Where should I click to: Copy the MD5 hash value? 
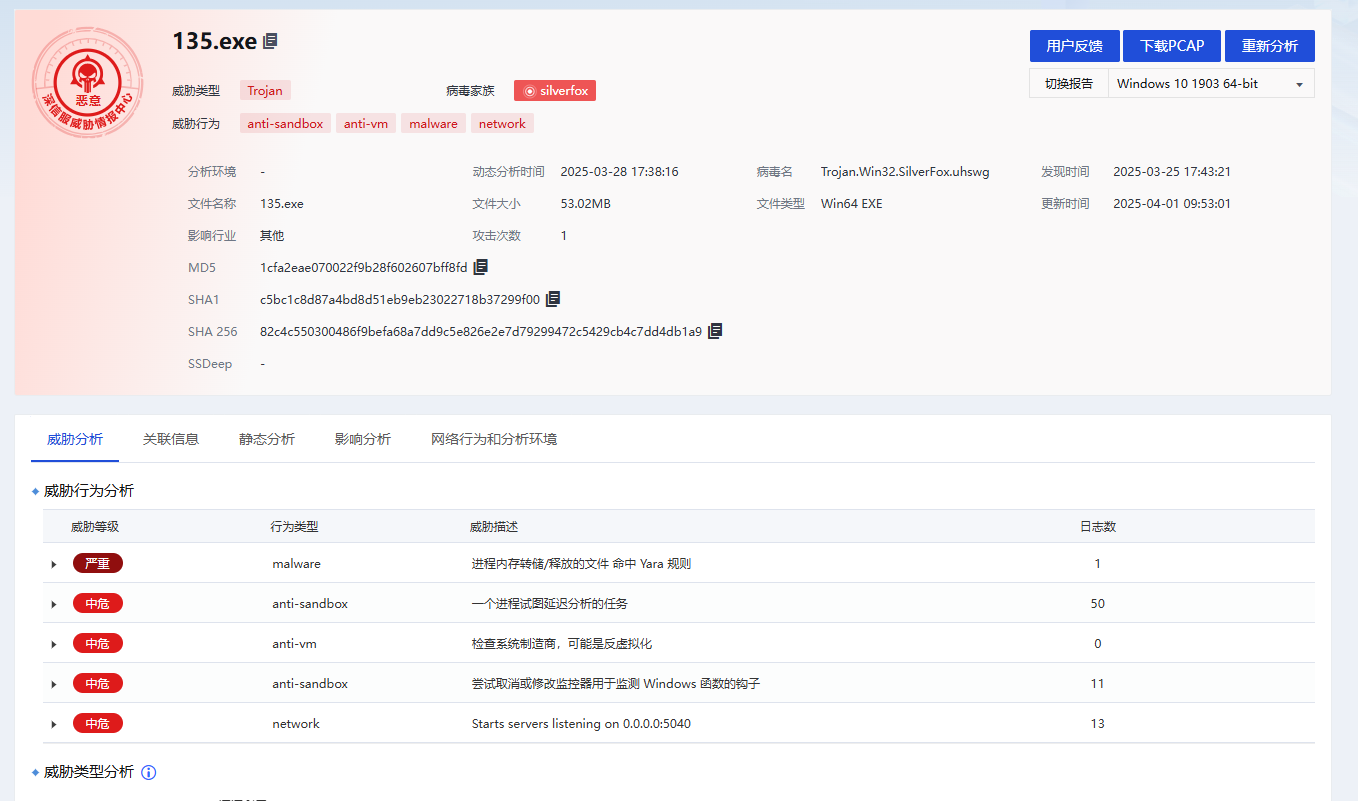[480, 266]
